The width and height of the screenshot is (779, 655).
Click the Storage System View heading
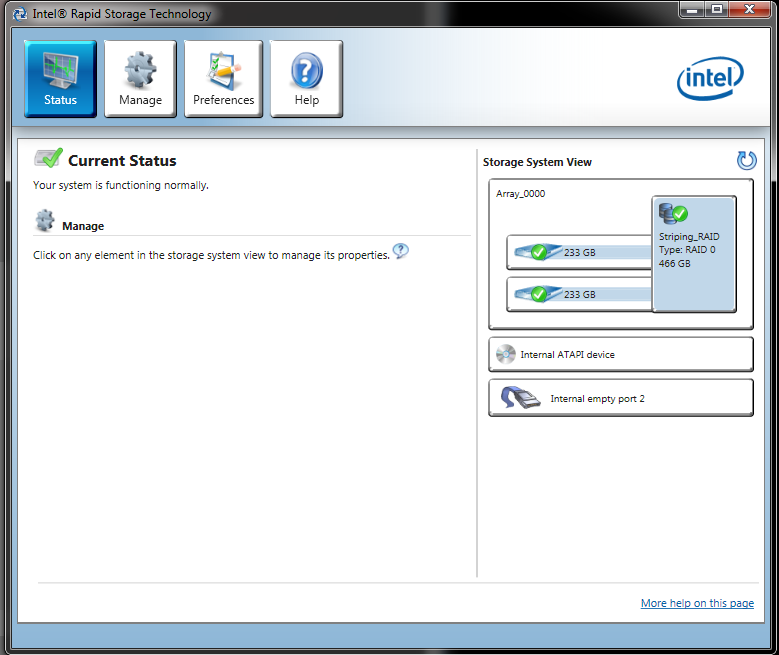(x=537, y=162)
